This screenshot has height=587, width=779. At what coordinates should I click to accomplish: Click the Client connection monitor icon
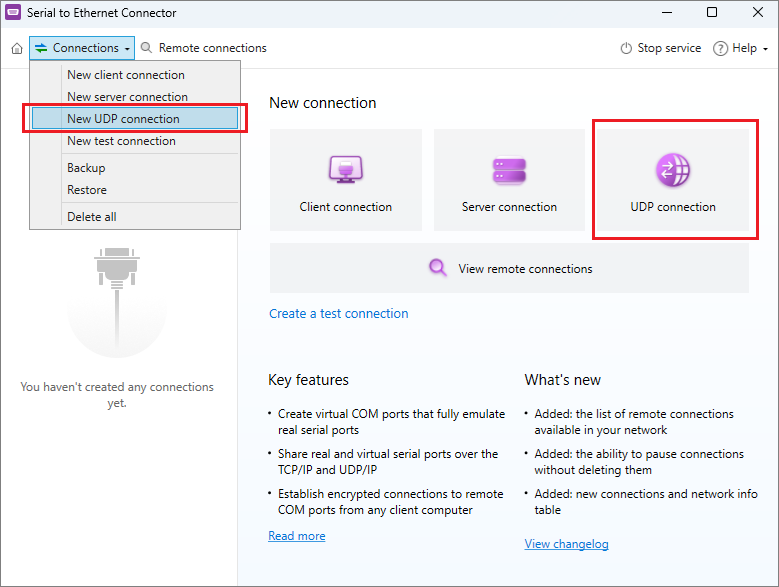(346, 169)
